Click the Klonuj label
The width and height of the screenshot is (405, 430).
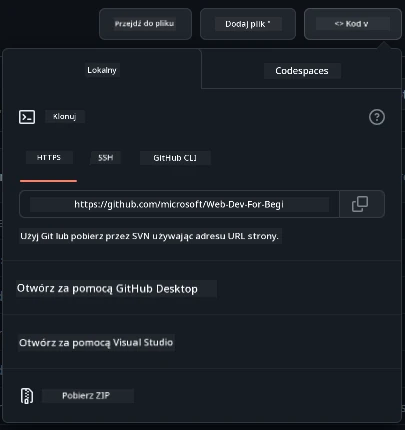[65, 117]
